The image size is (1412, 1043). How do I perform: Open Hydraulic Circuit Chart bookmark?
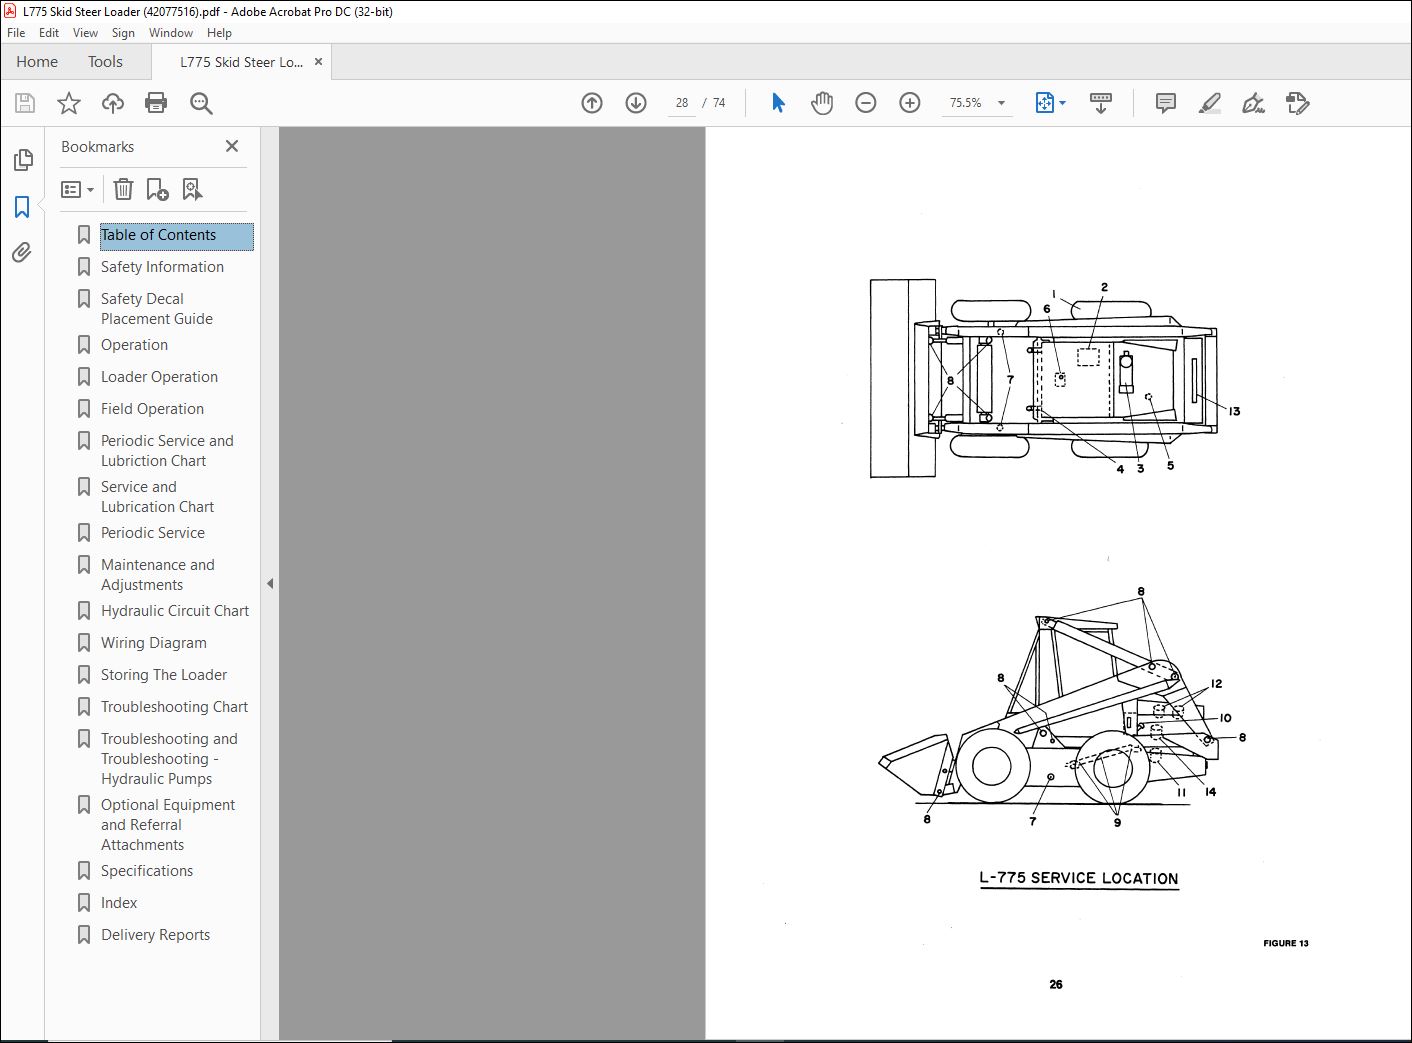(175, 611)
